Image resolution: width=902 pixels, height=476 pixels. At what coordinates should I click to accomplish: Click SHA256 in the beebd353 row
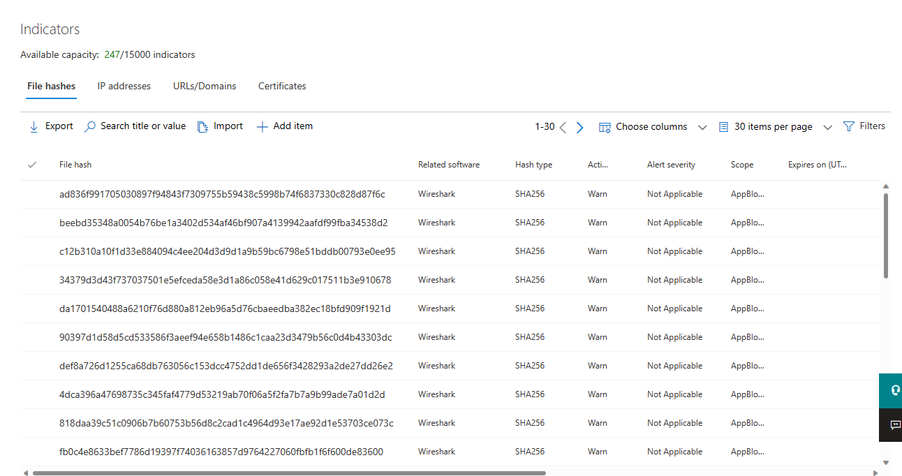tap(530, 223)
